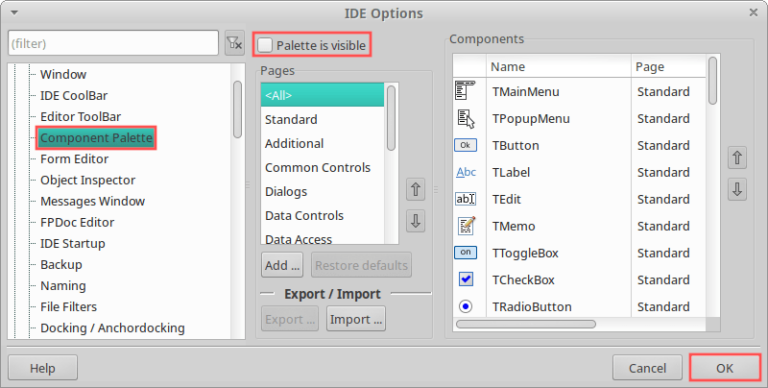Select the TPopupMenu row name

tap(531, 119)
